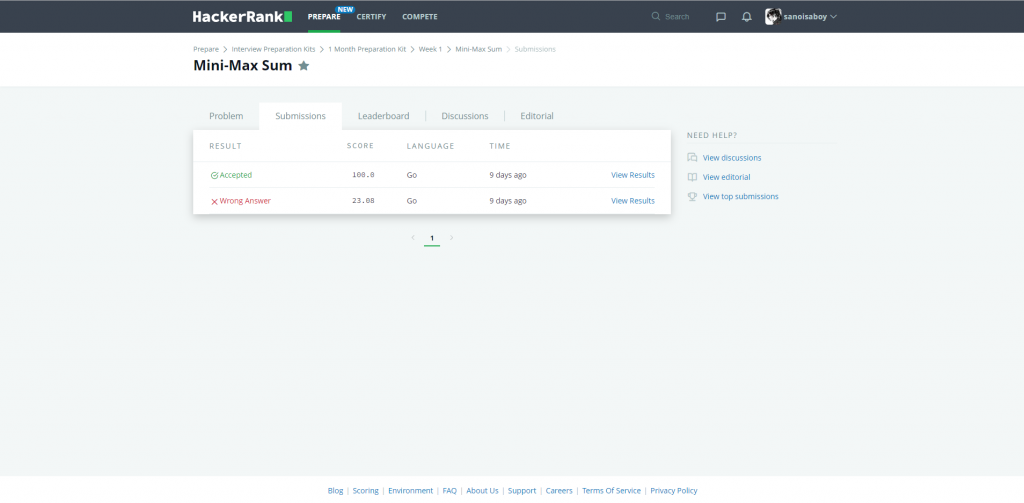1024x503 pixels.
Task: Open the About Us footer link
Action: (x=482, y=491)
